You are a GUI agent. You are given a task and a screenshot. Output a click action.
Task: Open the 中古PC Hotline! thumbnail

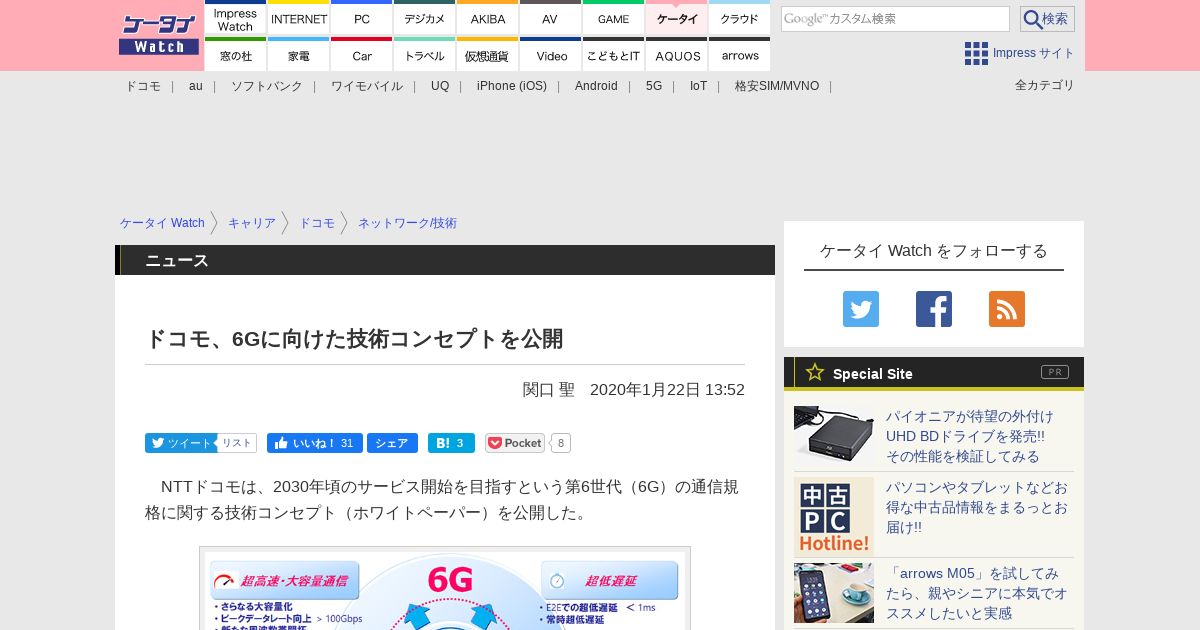pos(834,517)
